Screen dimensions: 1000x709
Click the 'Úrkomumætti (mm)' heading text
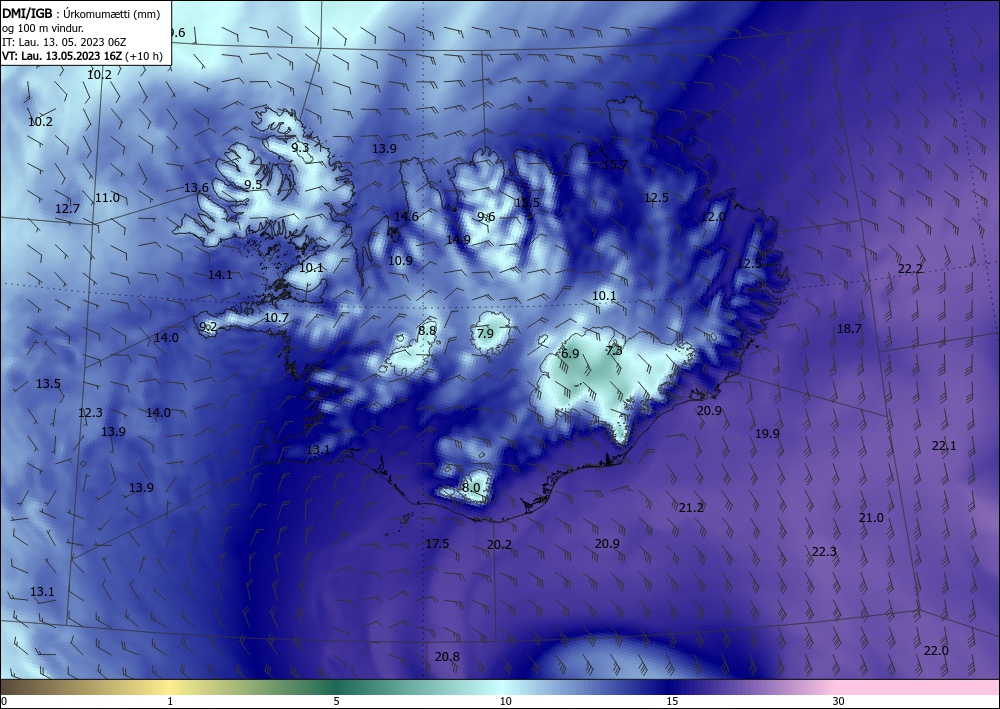(112, 14)
